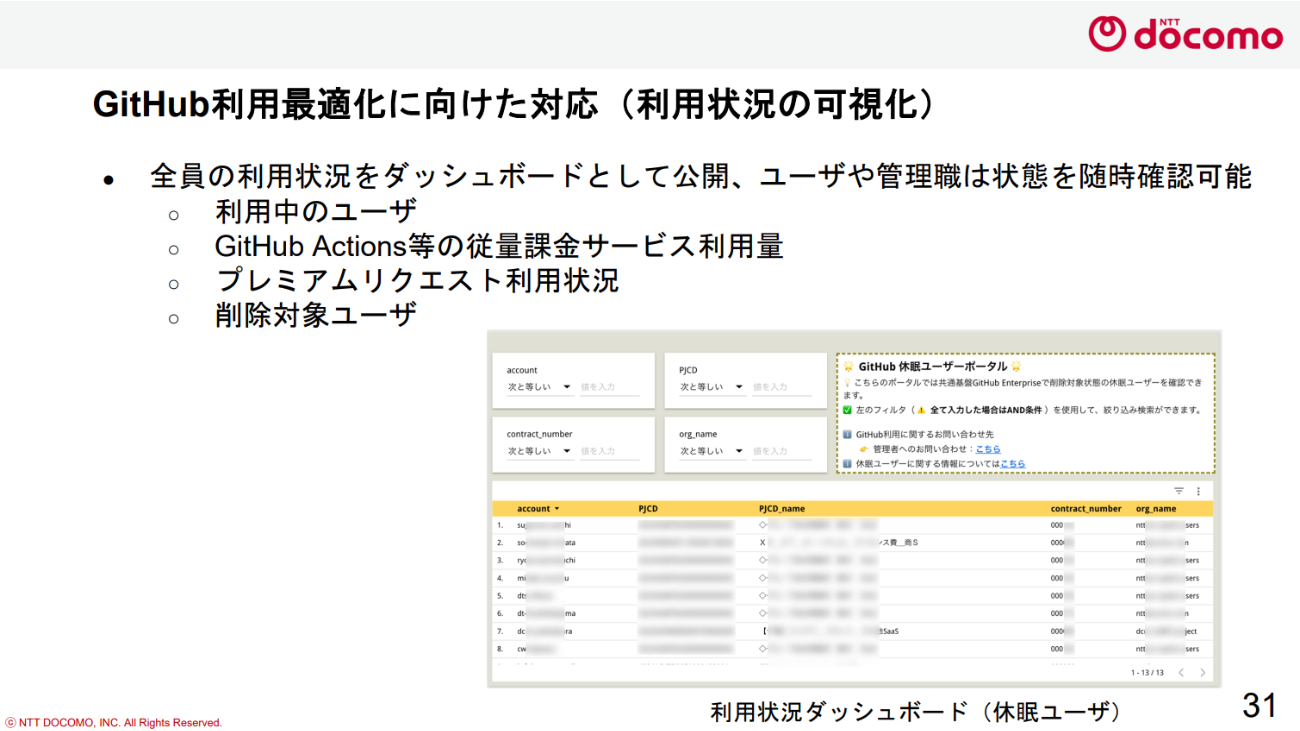Viewport: 1300px width, 731px height.
Task: Click the table filter icon
Action: pyautogui.click(x=1179, y=491)
